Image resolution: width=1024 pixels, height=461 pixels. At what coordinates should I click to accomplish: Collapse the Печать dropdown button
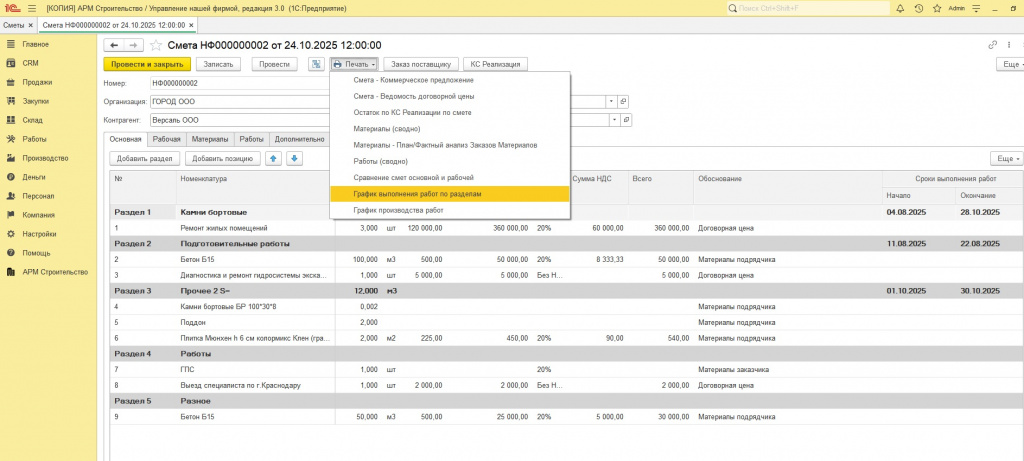(354, 64)
